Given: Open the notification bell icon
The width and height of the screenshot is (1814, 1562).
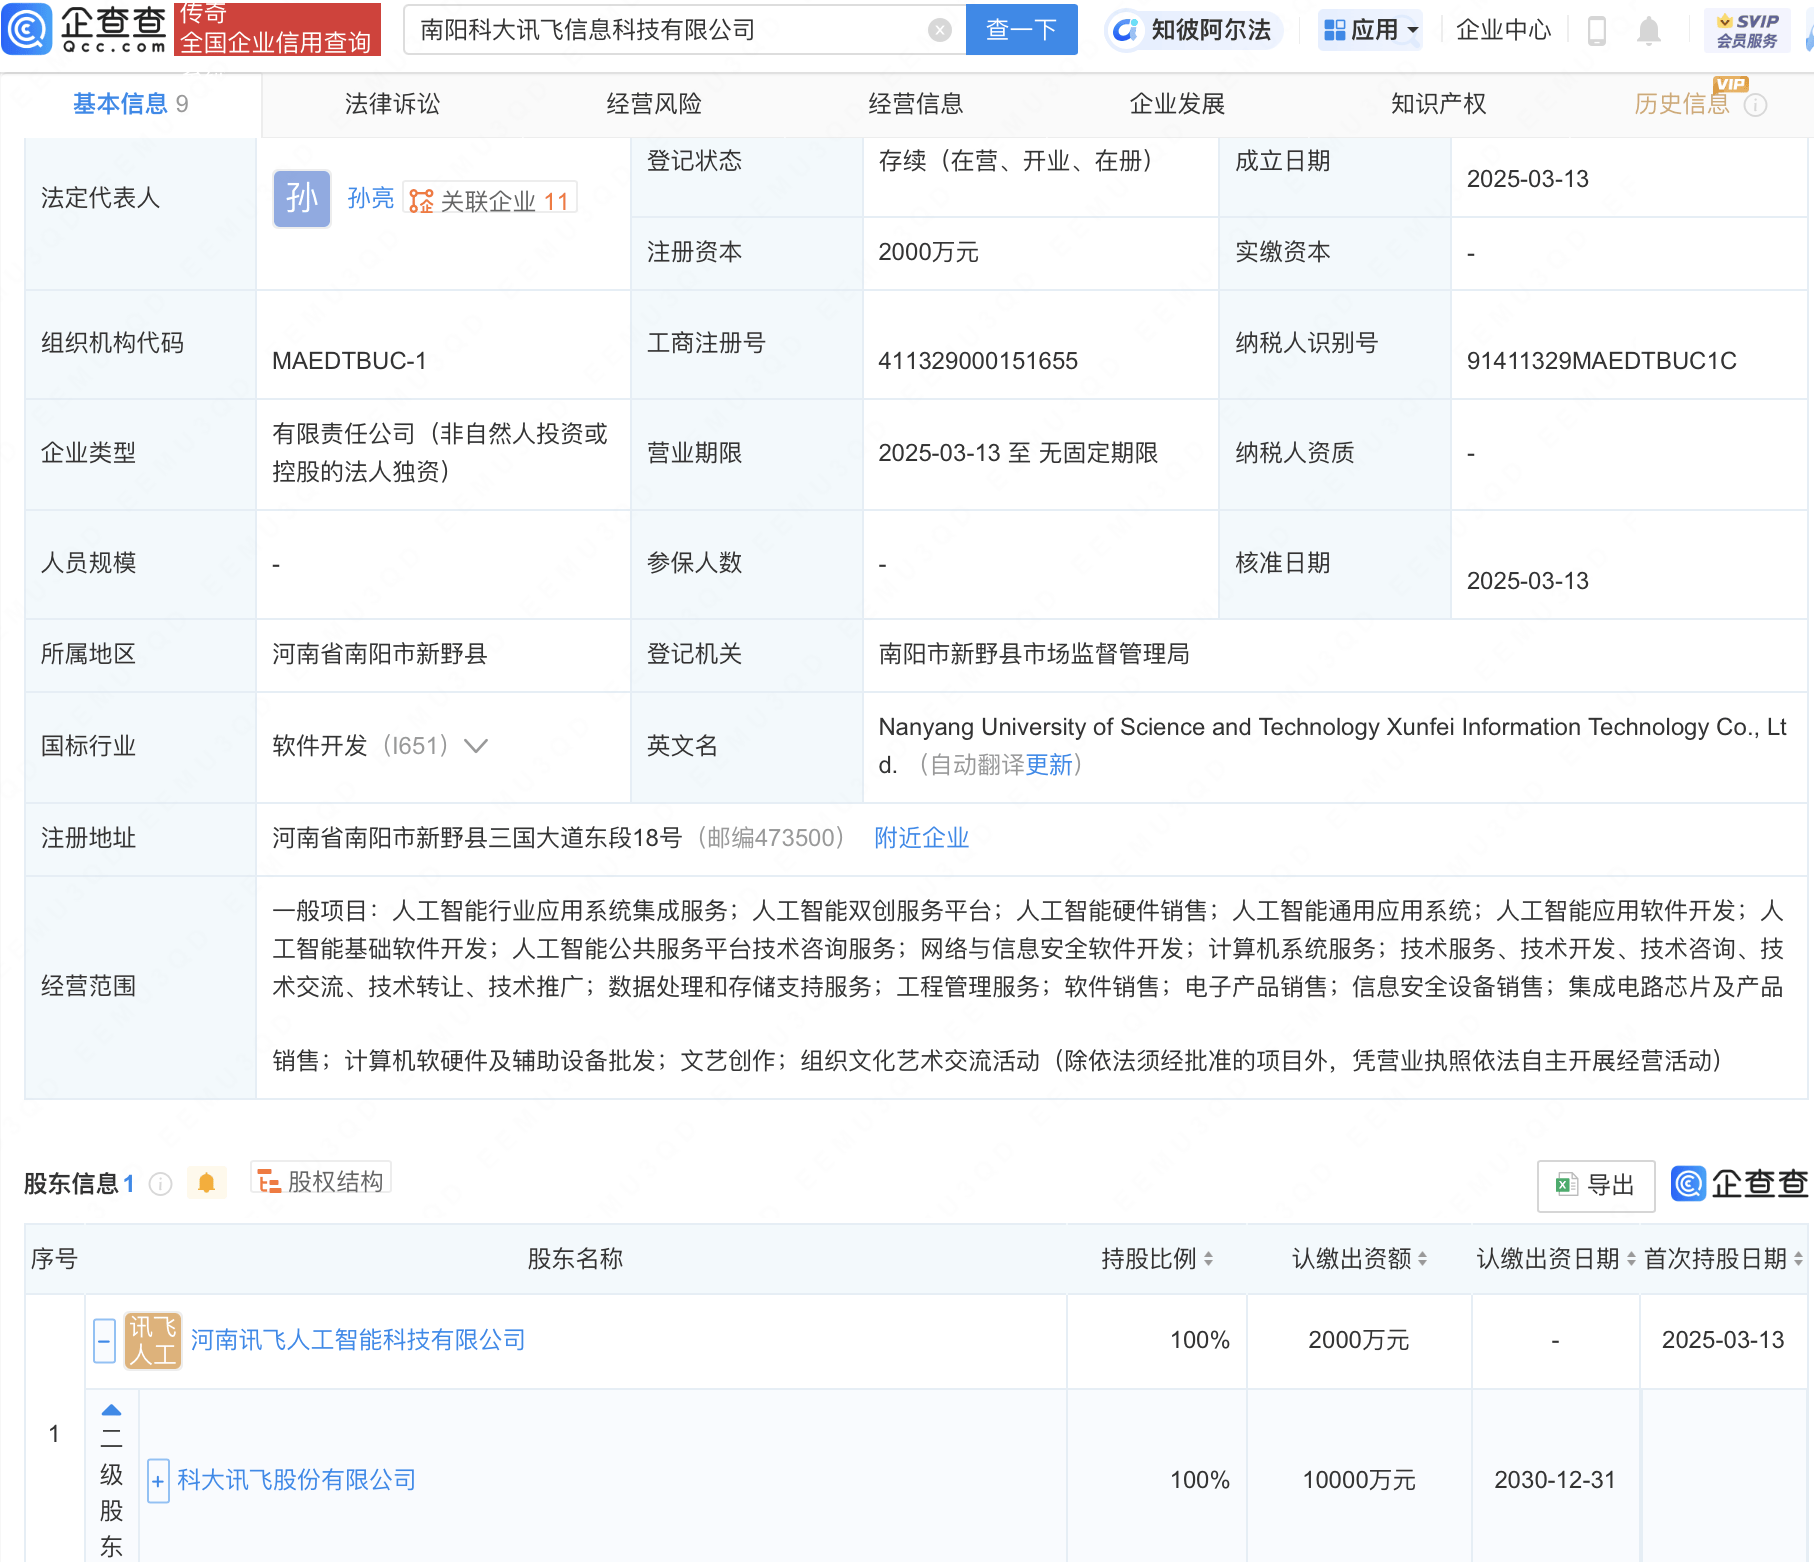Looking at the screenshot, I should (x=1649, y=31).
